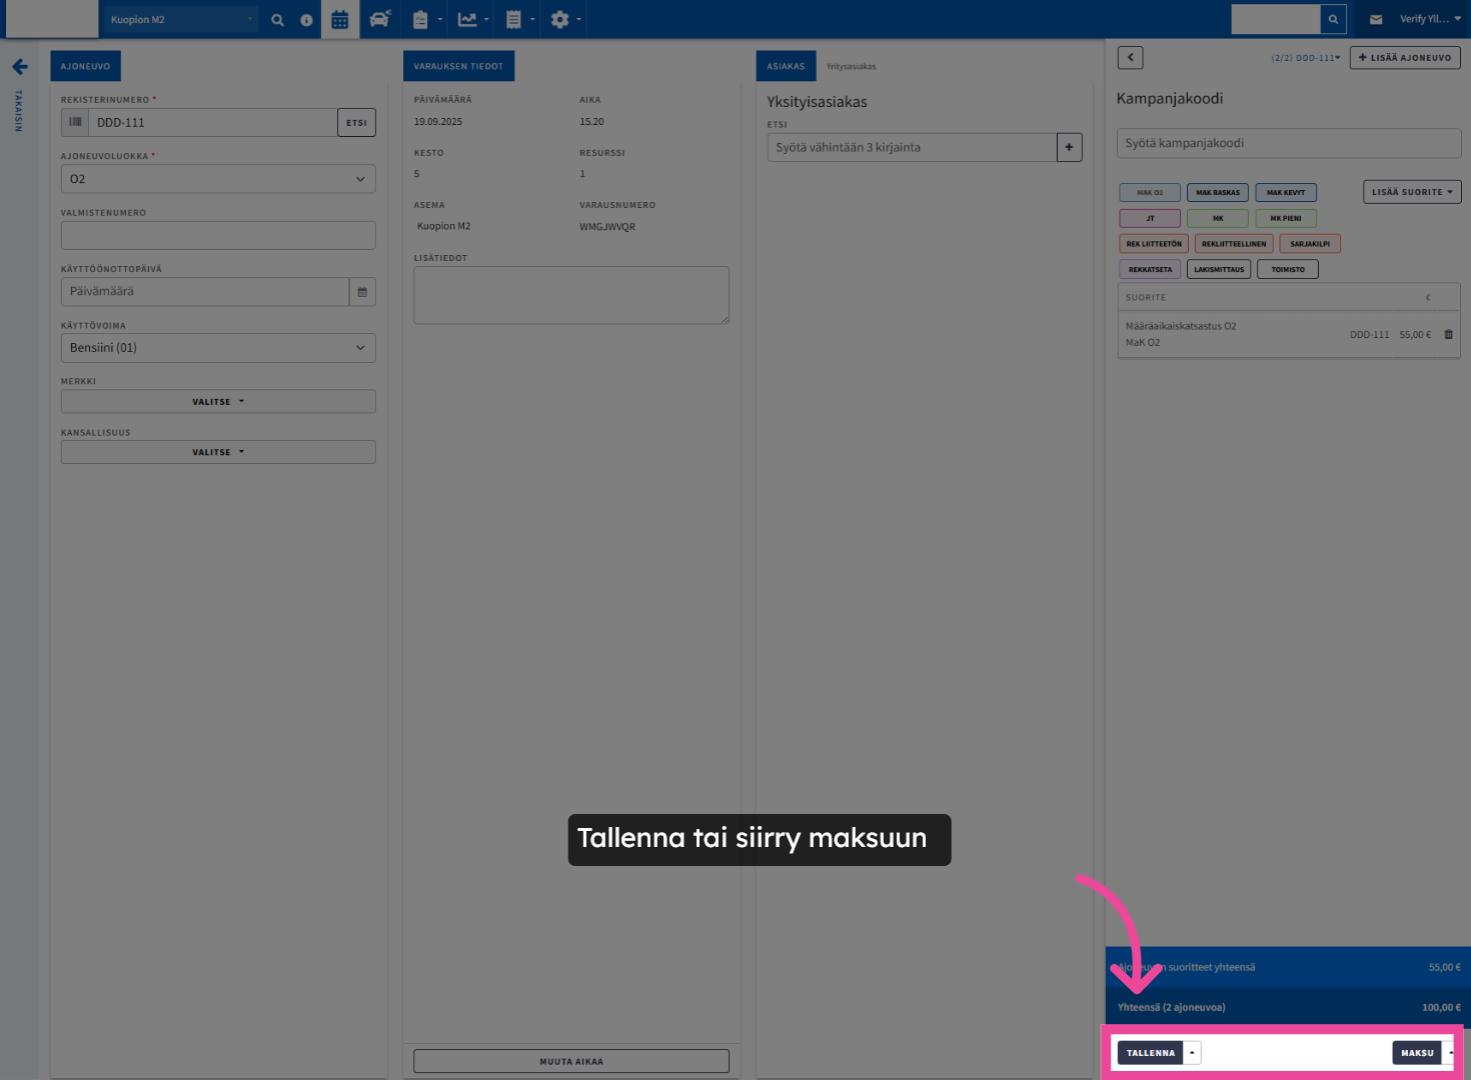Open the Kuopion M2 station selector
The image size is (1471, 1080).
[181, 19]
